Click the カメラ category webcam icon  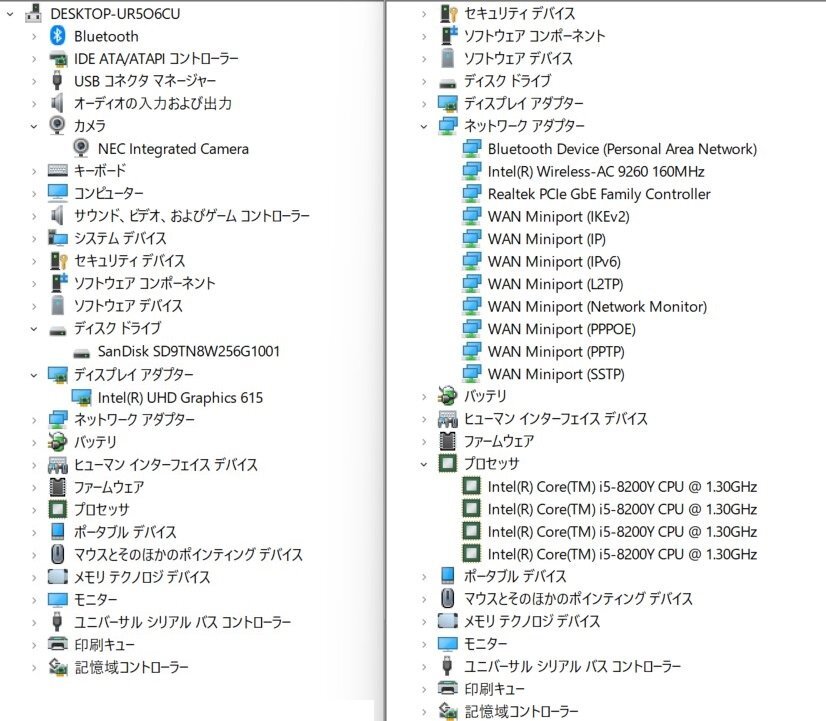coord(57,126)
